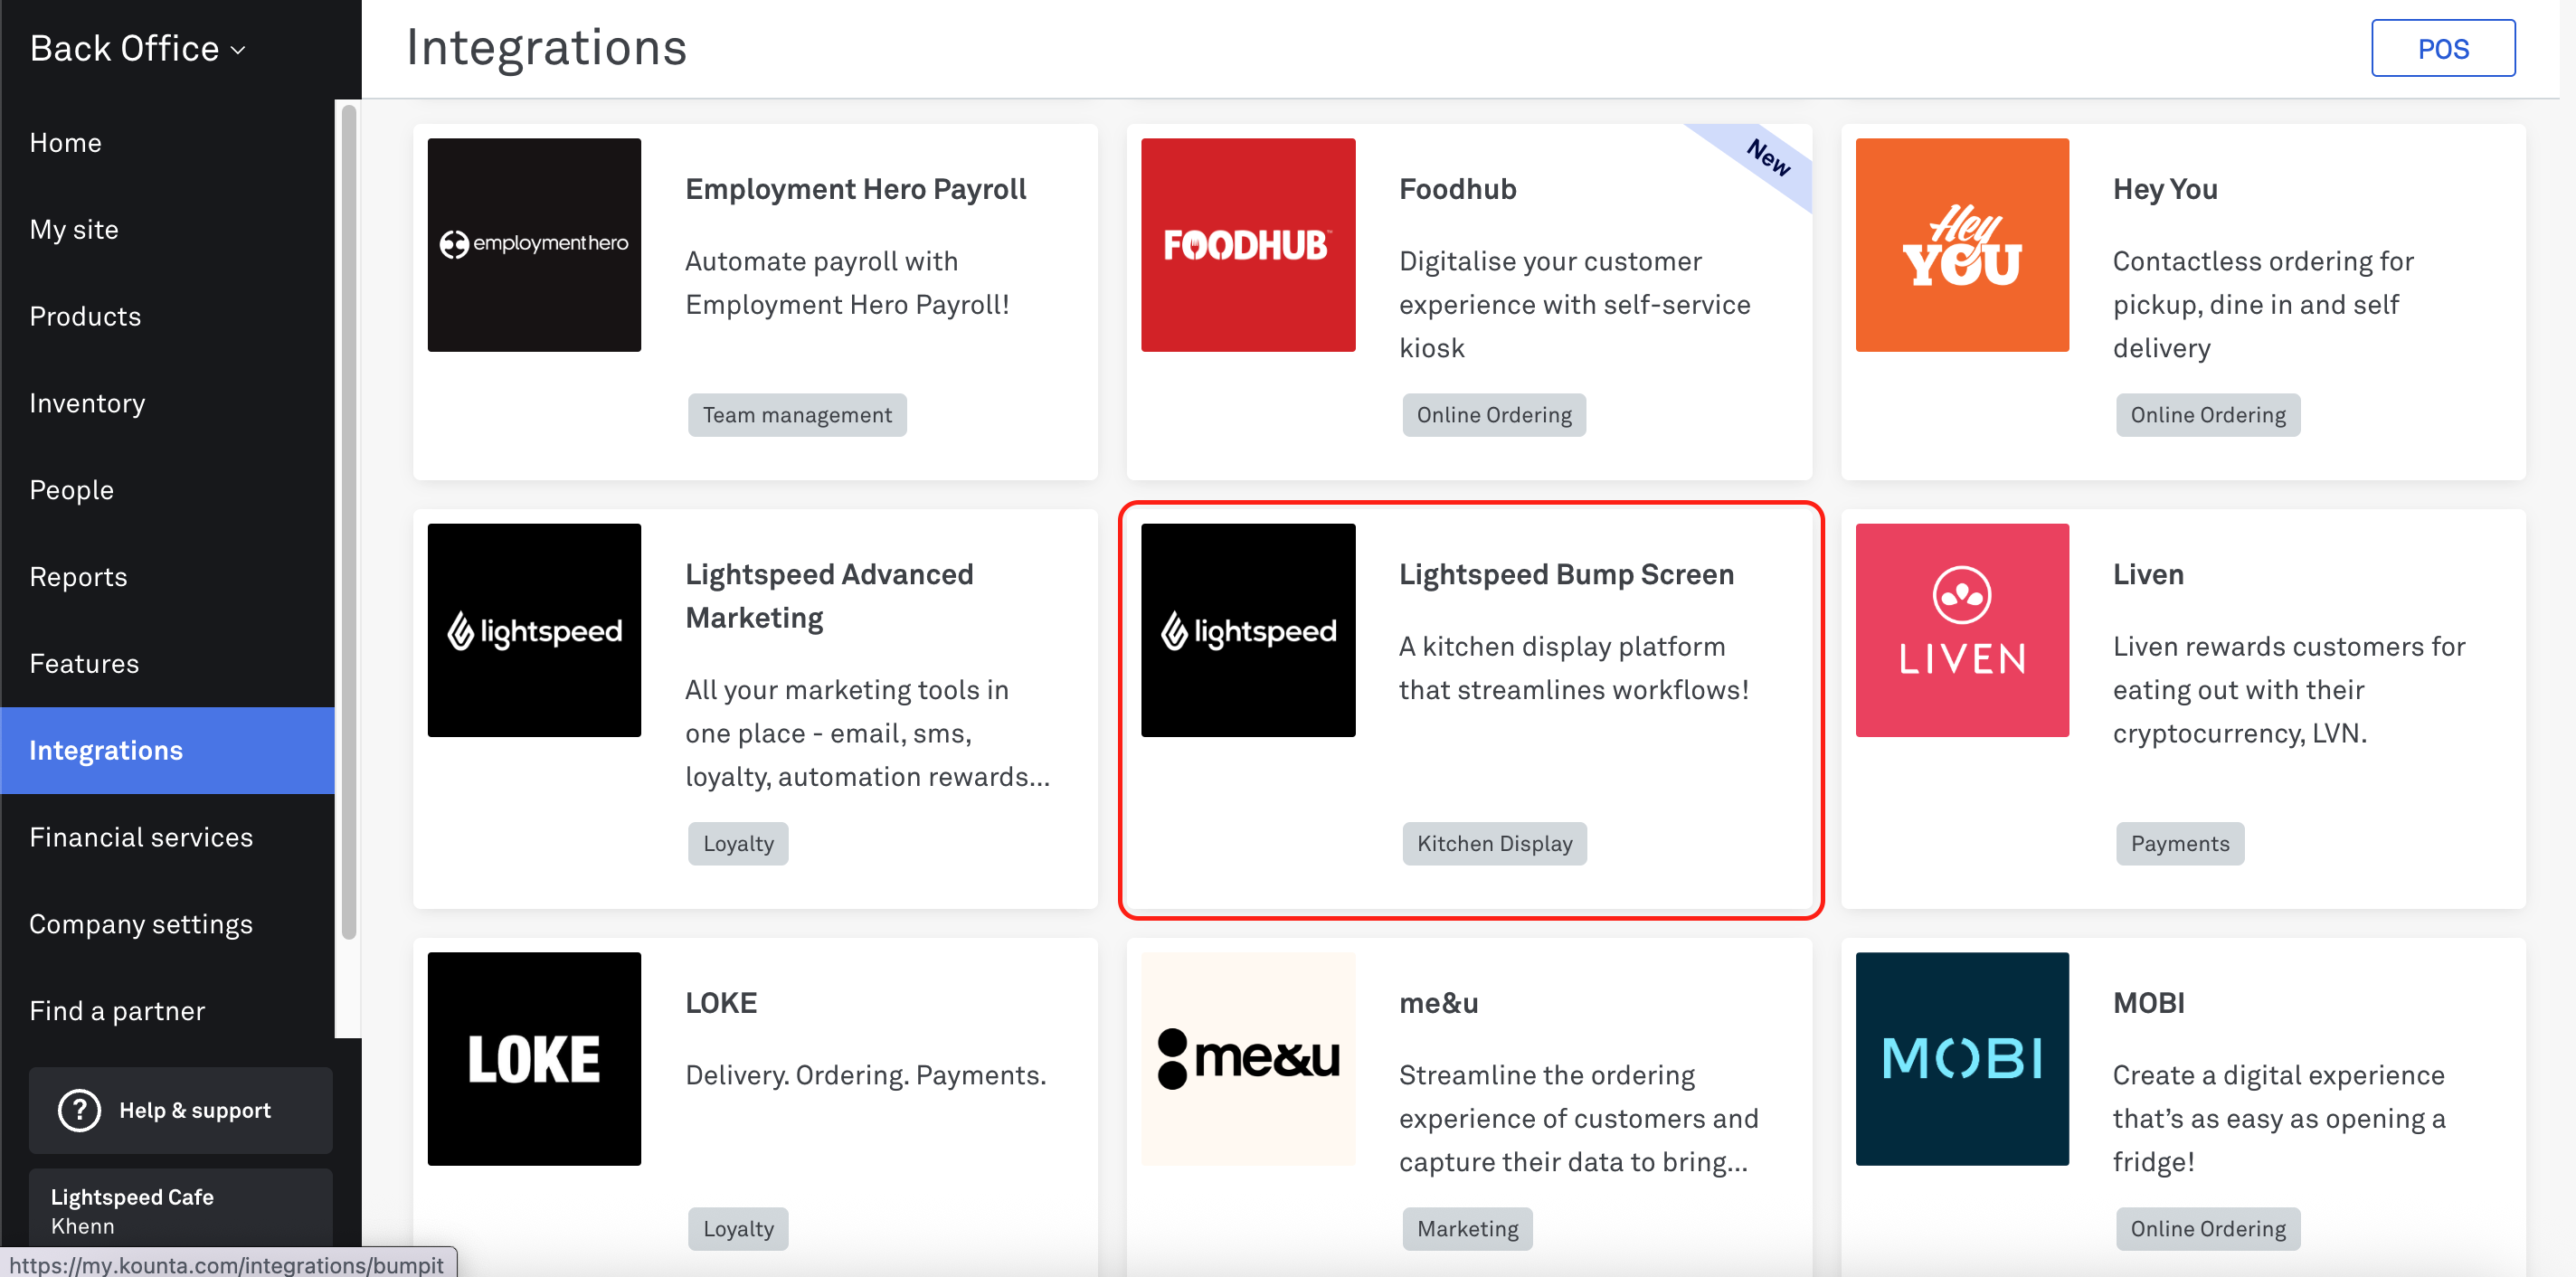Open the Employment Hero logo tile
The image size is (2576, 1277).
tap(534, 244)
